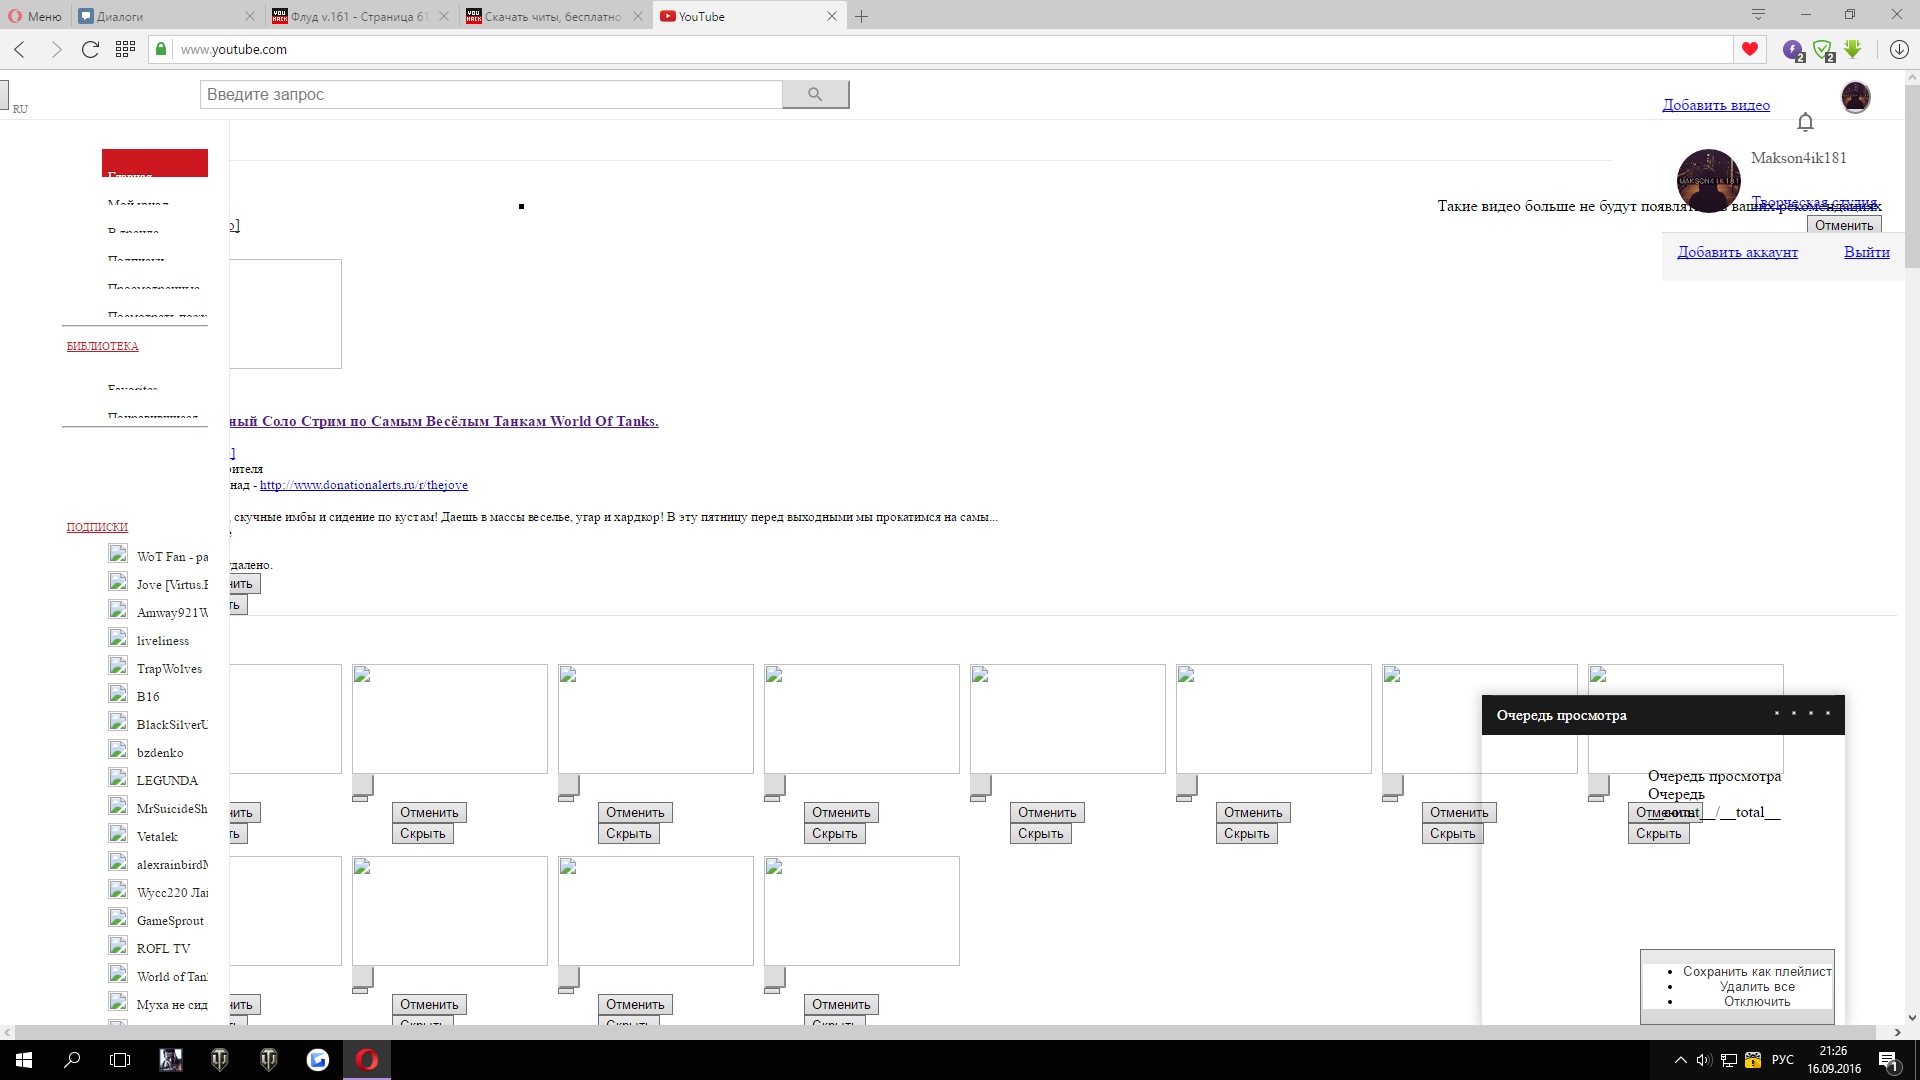Open the tab list menu beside window controls
Image resolution: width=1920 pixels, height=1080 pixels.
[x=1758, y=14]
